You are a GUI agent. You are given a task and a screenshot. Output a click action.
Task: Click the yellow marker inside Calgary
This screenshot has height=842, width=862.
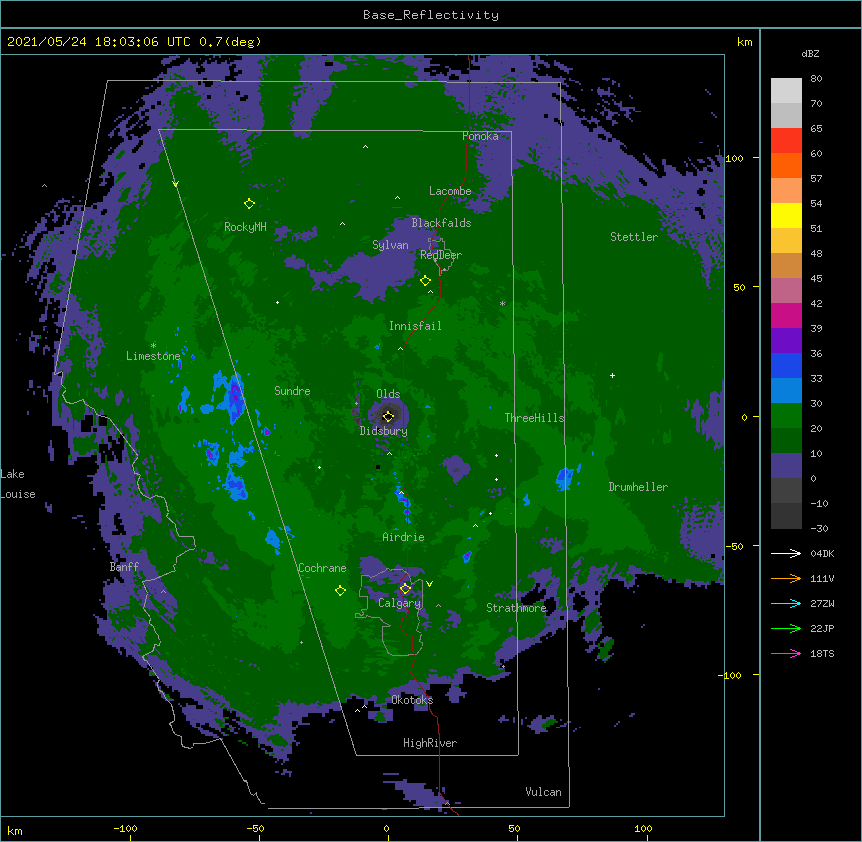(405, 589)
